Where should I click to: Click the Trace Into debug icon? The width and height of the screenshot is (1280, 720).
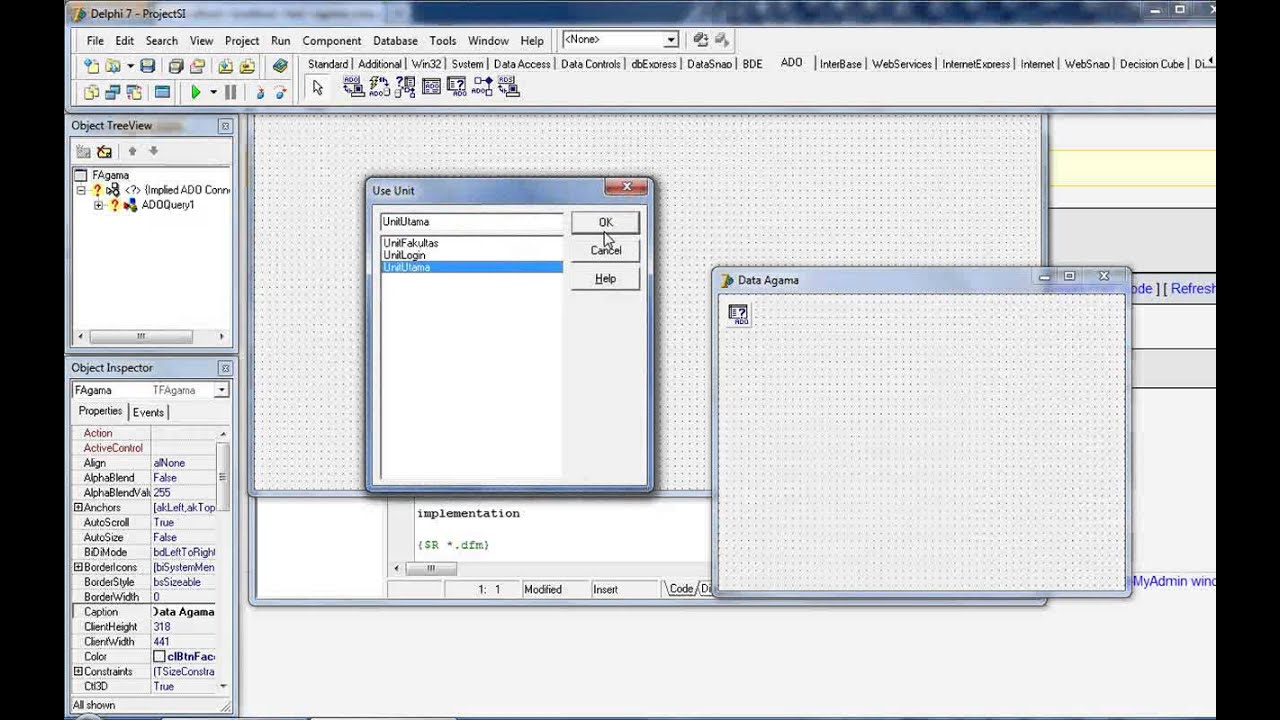click(260, 92)
